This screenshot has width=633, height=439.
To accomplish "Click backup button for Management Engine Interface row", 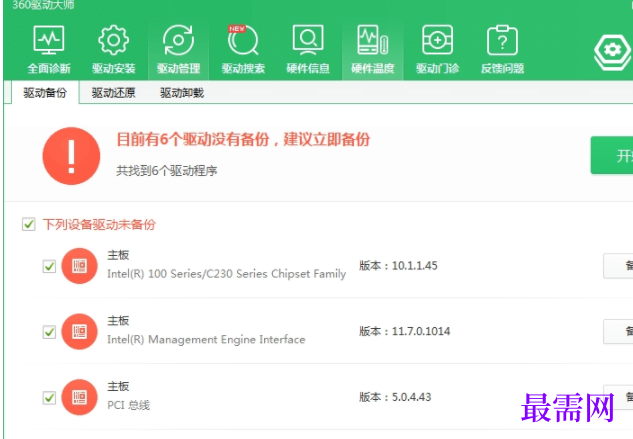I will [618, 332].
